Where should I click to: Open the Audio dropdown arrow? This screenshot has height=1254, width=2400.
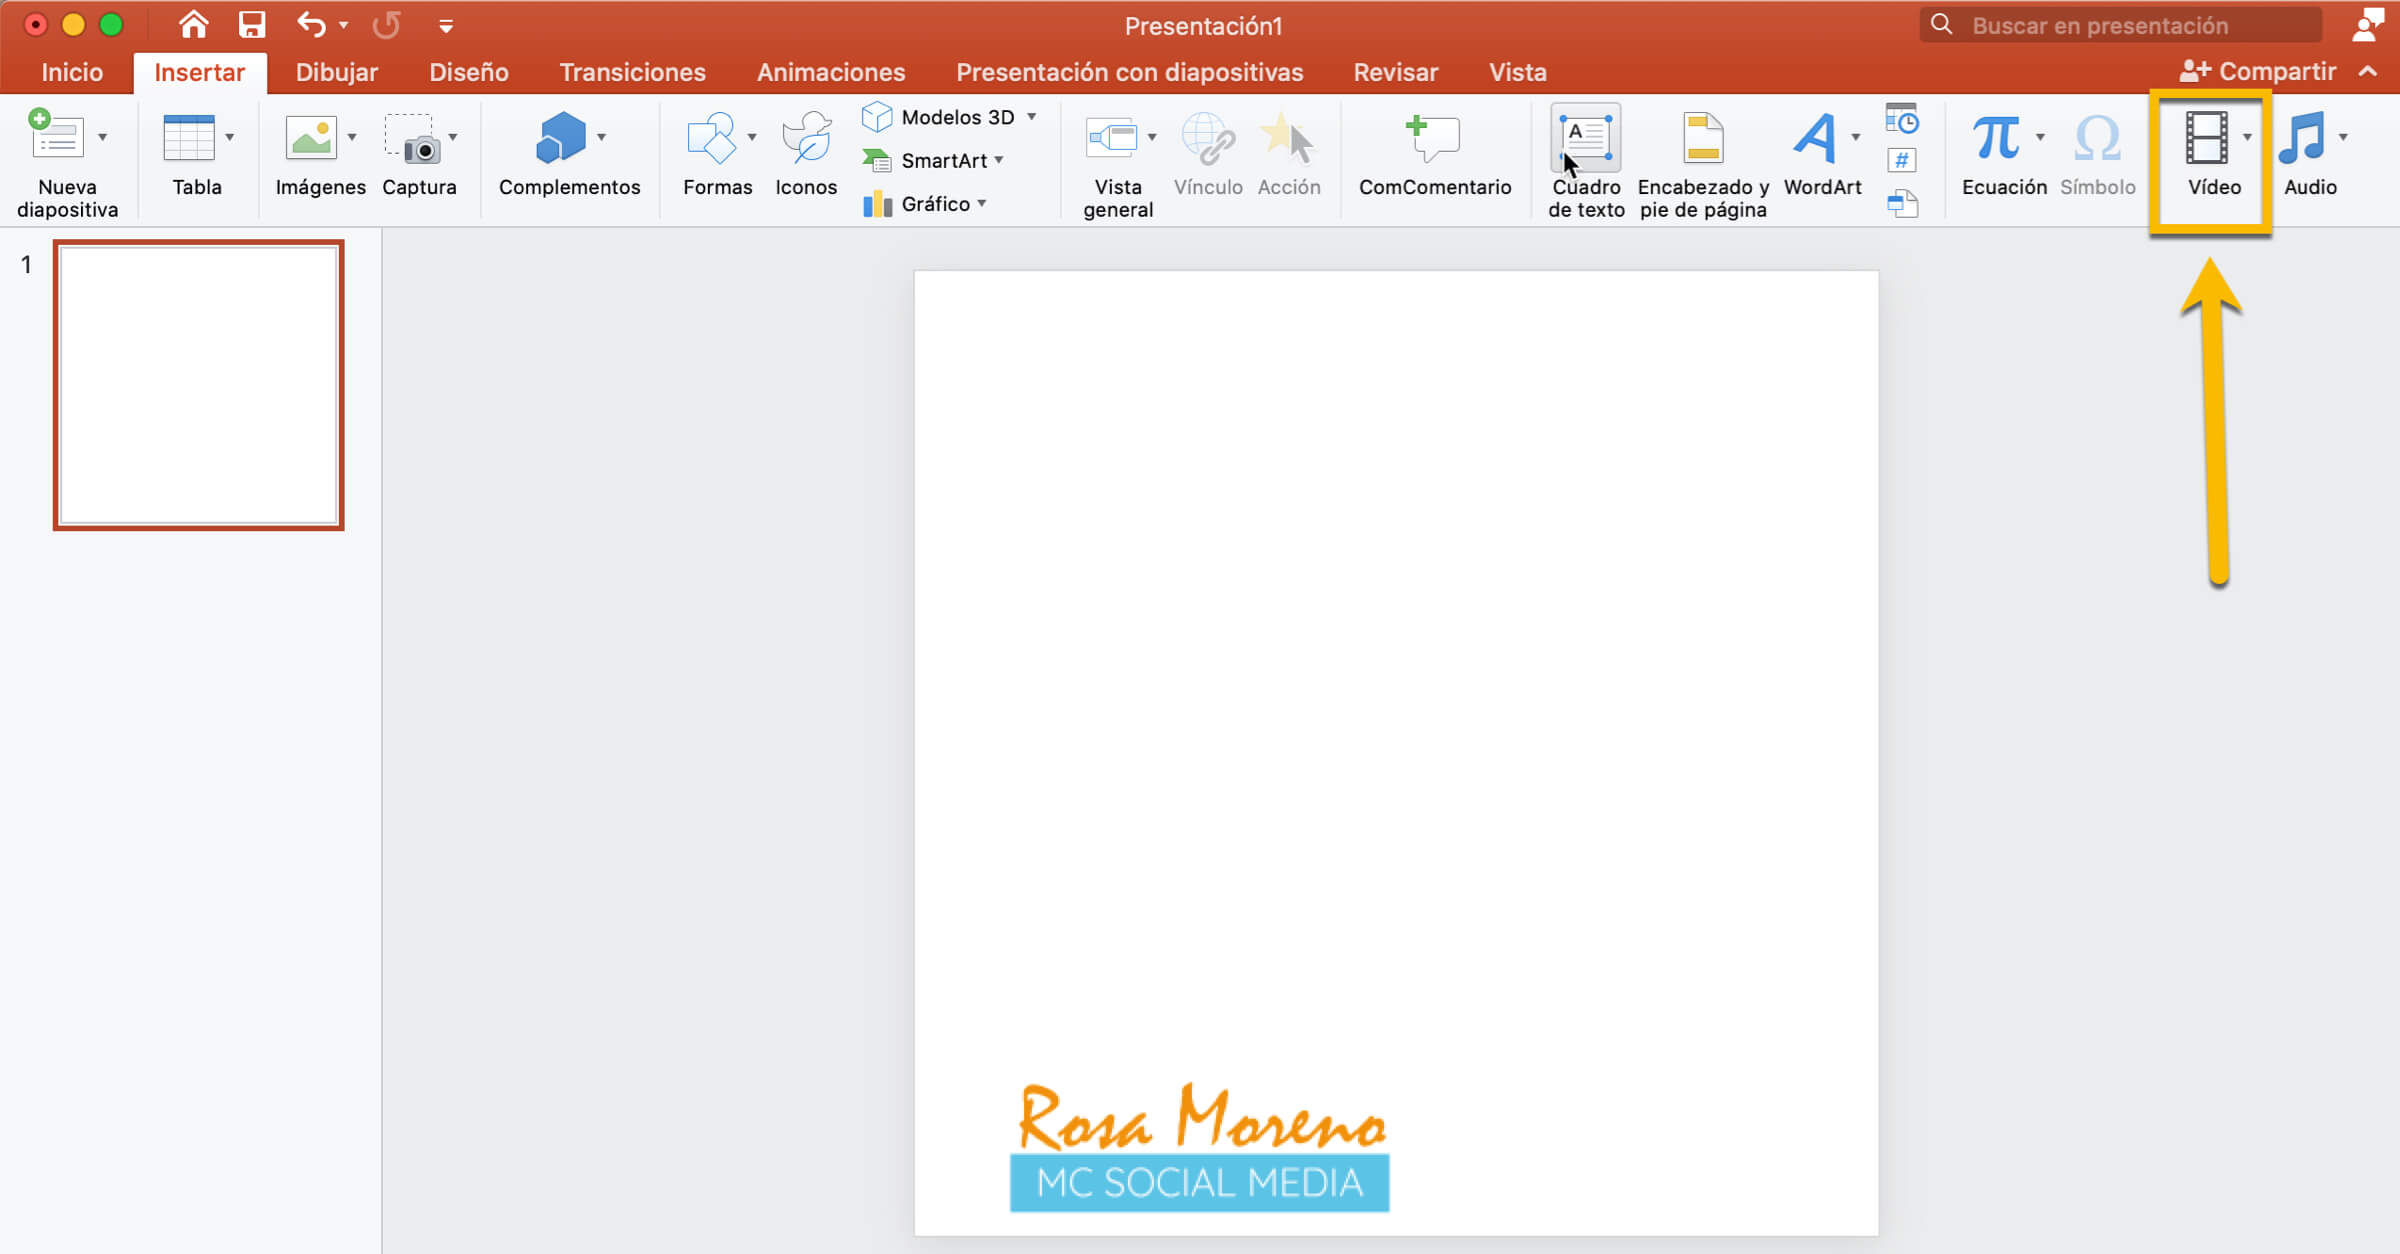2343,138
